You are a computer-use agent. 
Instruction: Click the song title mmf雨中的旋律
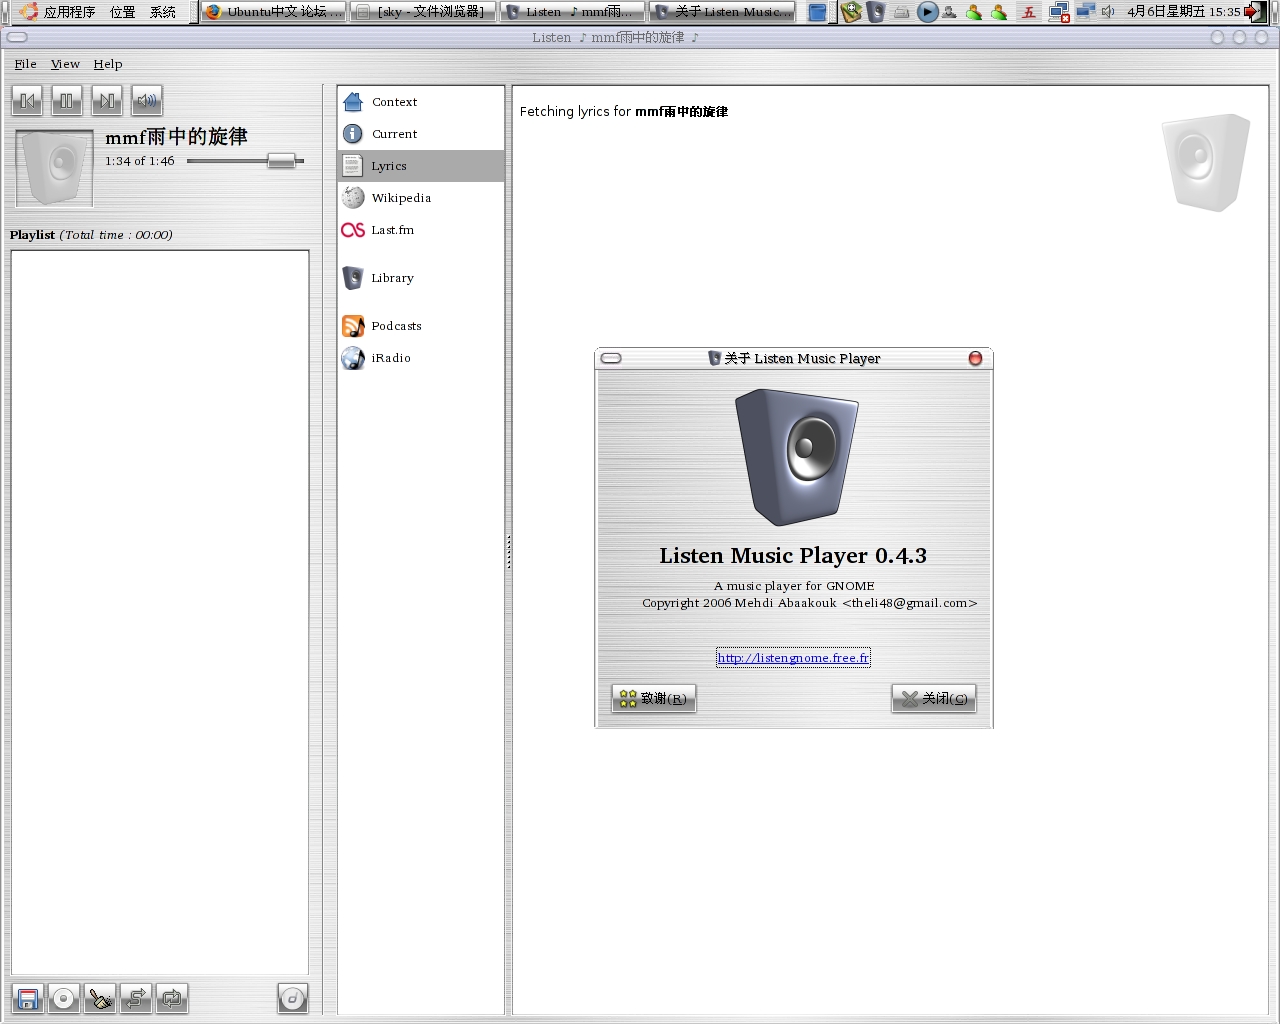(176, 137)
